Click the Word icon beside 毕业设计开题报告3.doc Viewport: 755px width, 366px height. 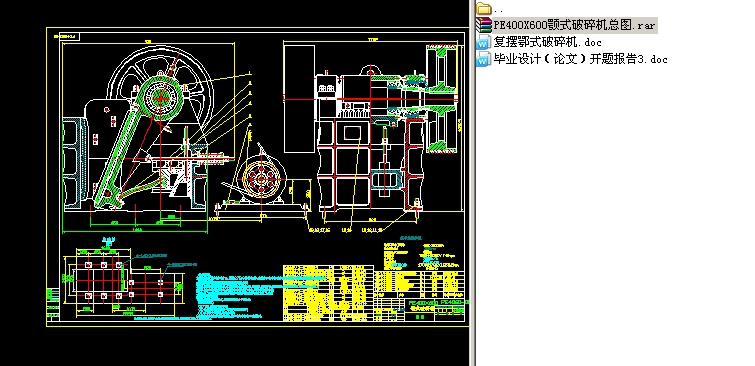click(483, 60)
